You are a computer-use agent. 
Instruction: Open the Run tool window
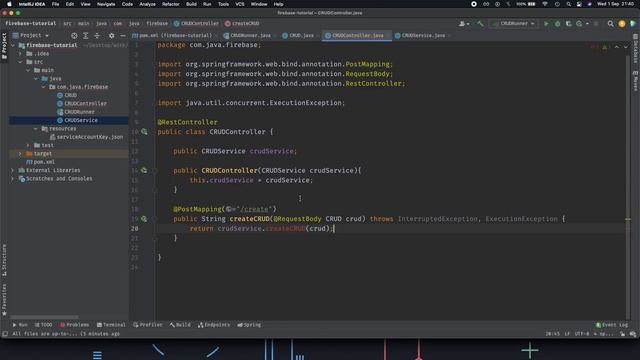tap(20, 325)
